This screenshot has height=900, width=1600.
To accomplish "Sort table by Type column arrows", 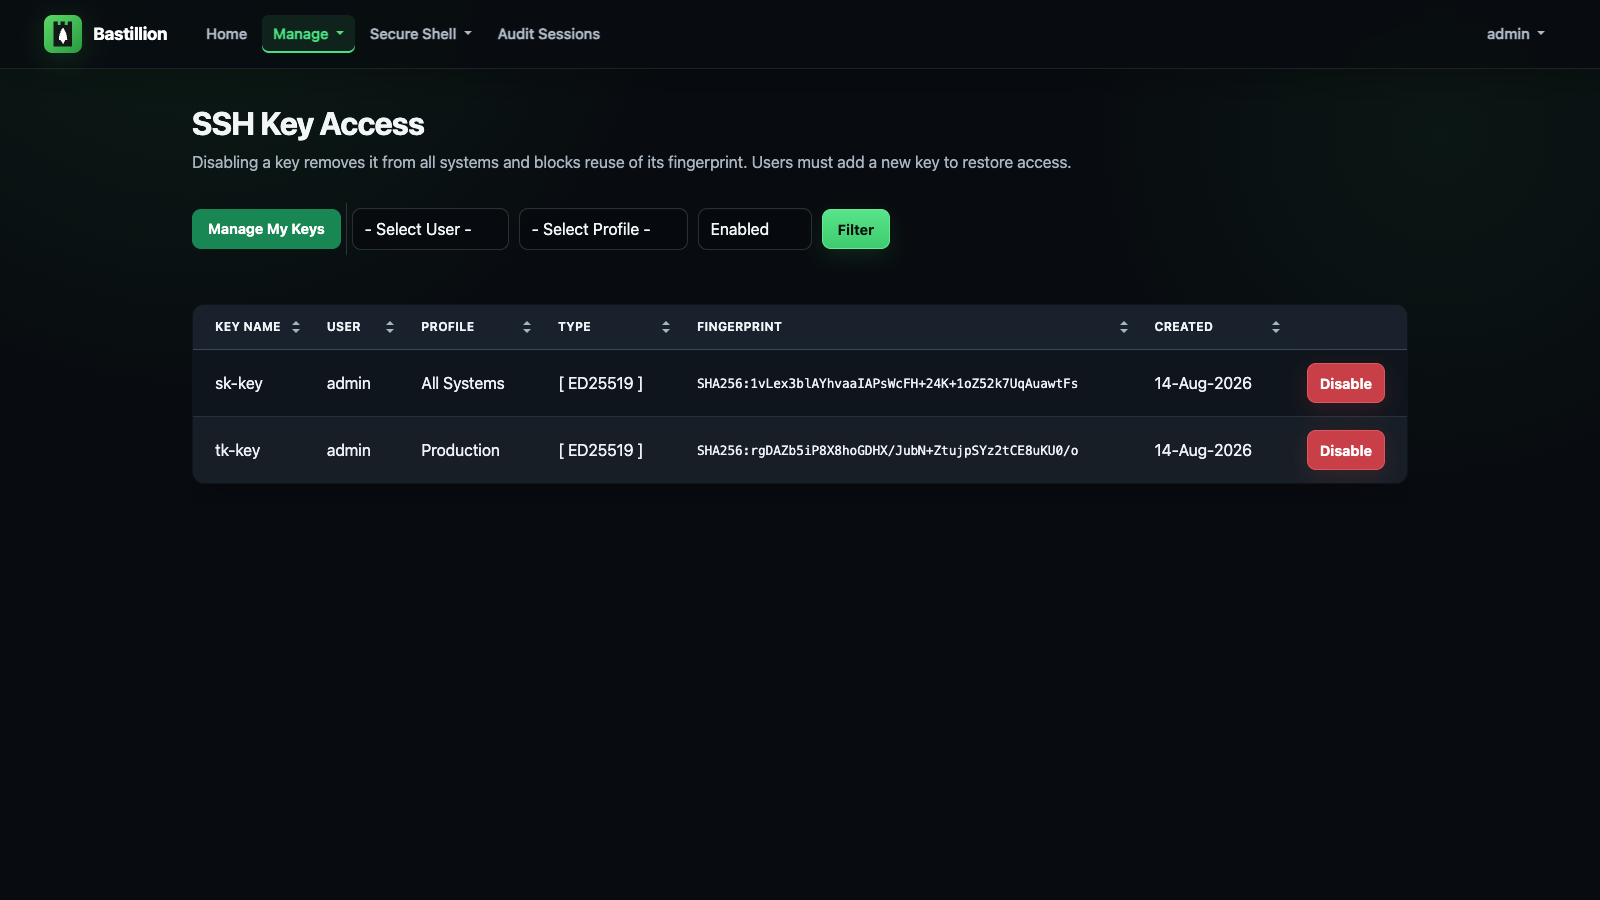I will [x=666, y=327].
